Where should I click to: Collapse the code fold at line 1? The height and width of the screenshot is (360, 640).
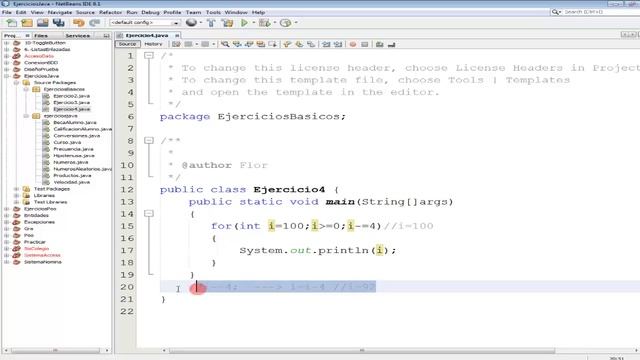pyautogui.click(x=149, y=55)
